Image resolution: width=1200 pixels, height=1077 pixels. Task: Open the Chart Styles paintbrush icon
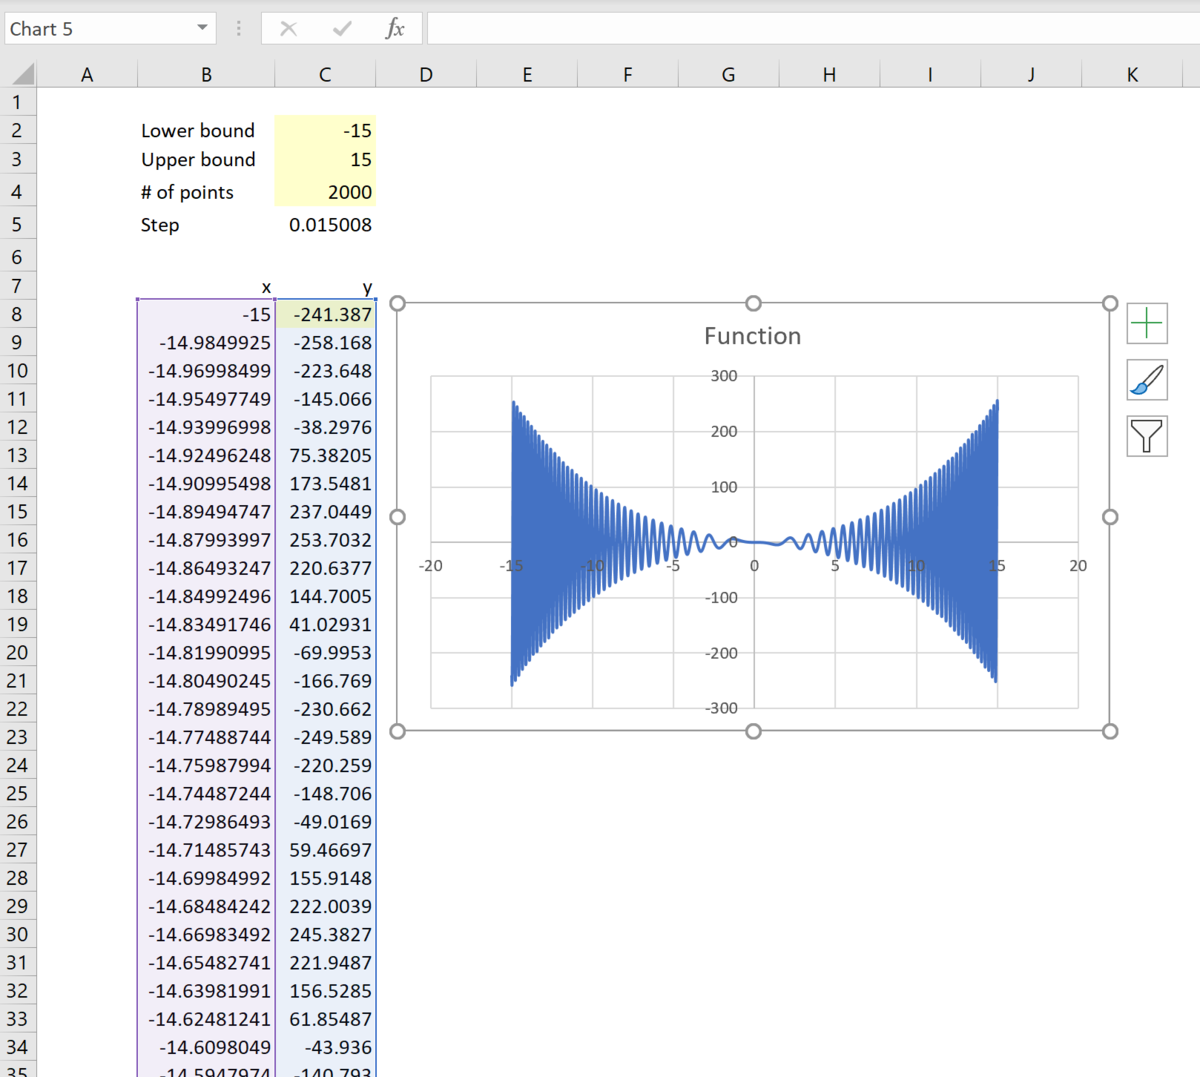click(1146, 380)
